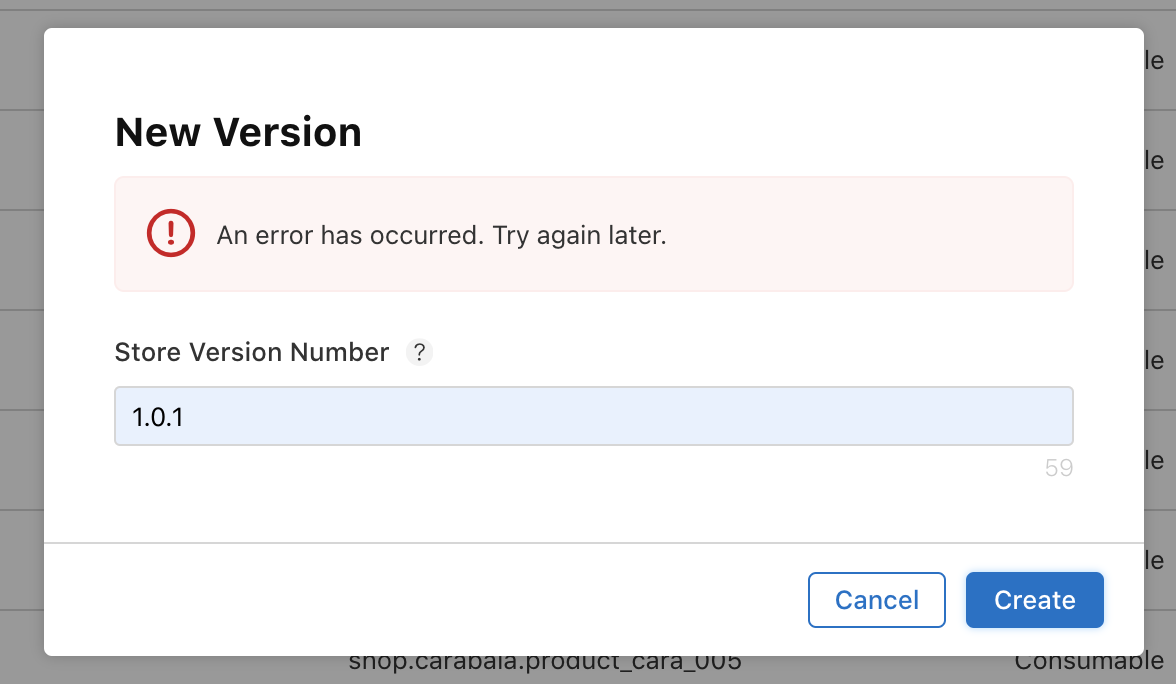The width and height of the screenshot is (1176, 684).
Task: Click empty dialog footer area left of Cancel
Action: 420,600
